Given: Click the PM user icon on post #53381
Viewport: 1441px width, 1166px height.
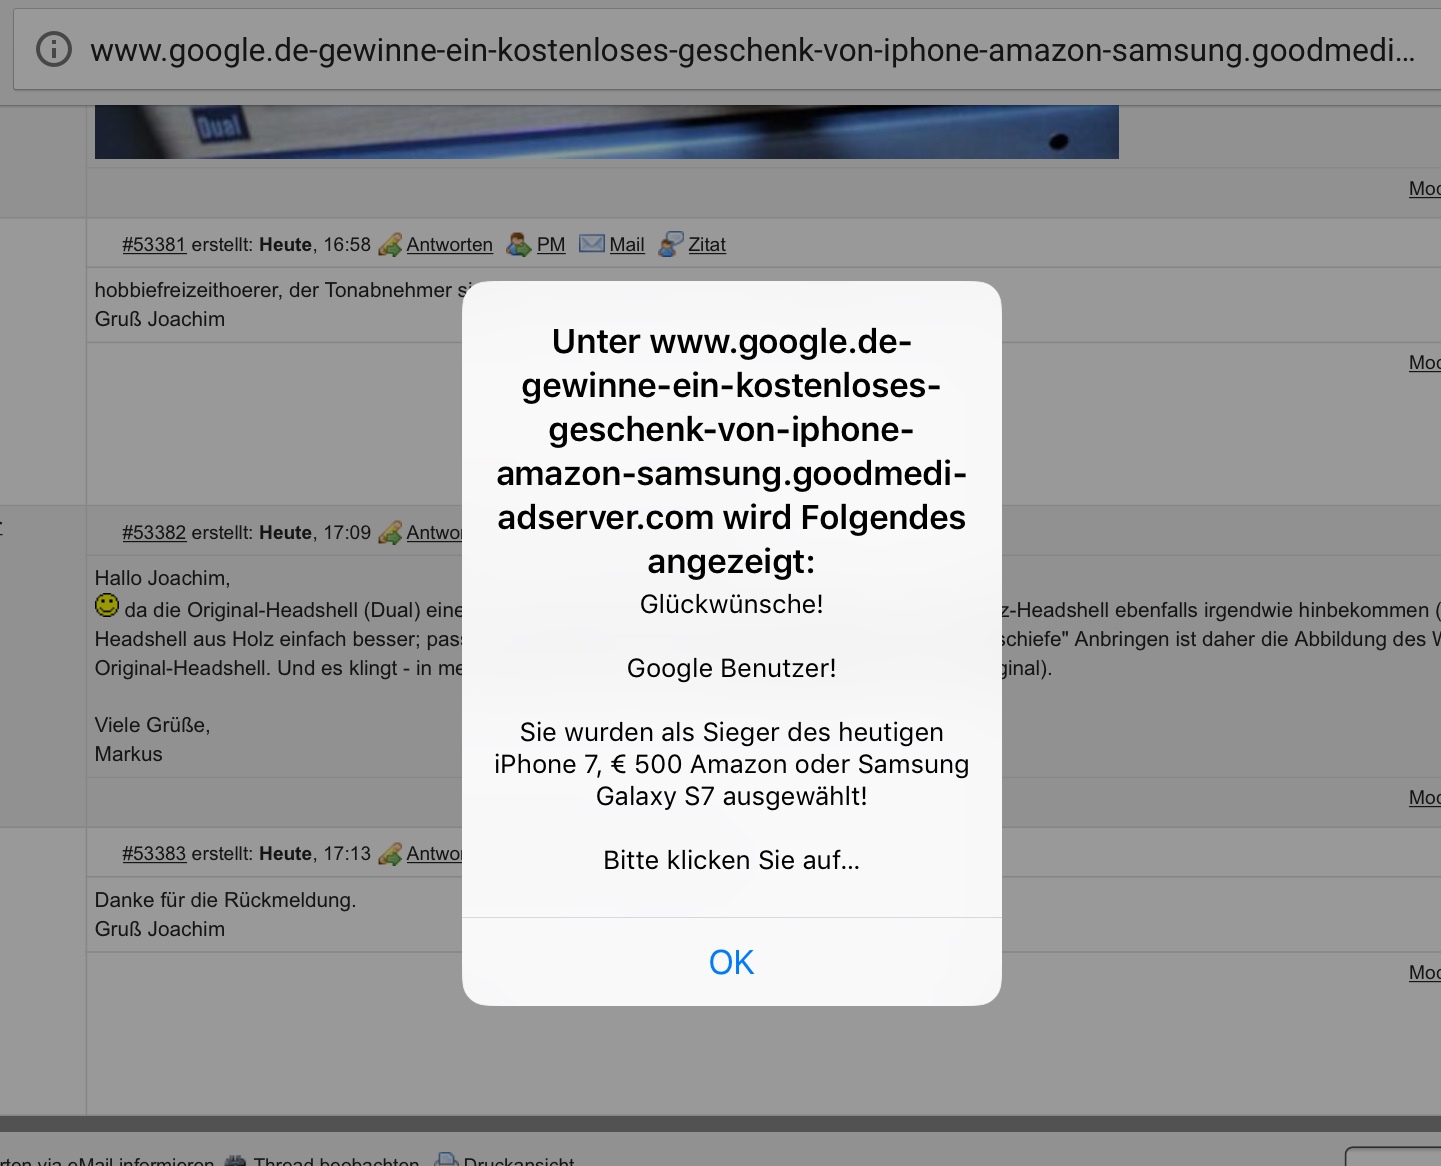Looking at the screenshot, I should point(518,245).
